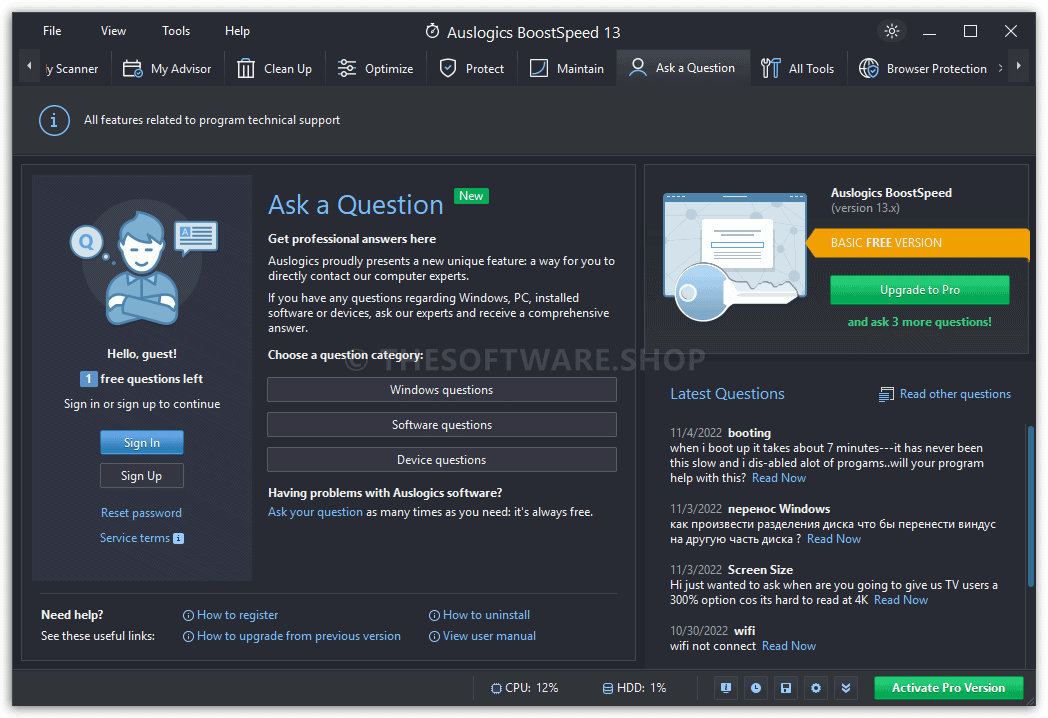Click the Read other questions link
The width and height of the screenshot is (1048, 718).
[955, 394]
